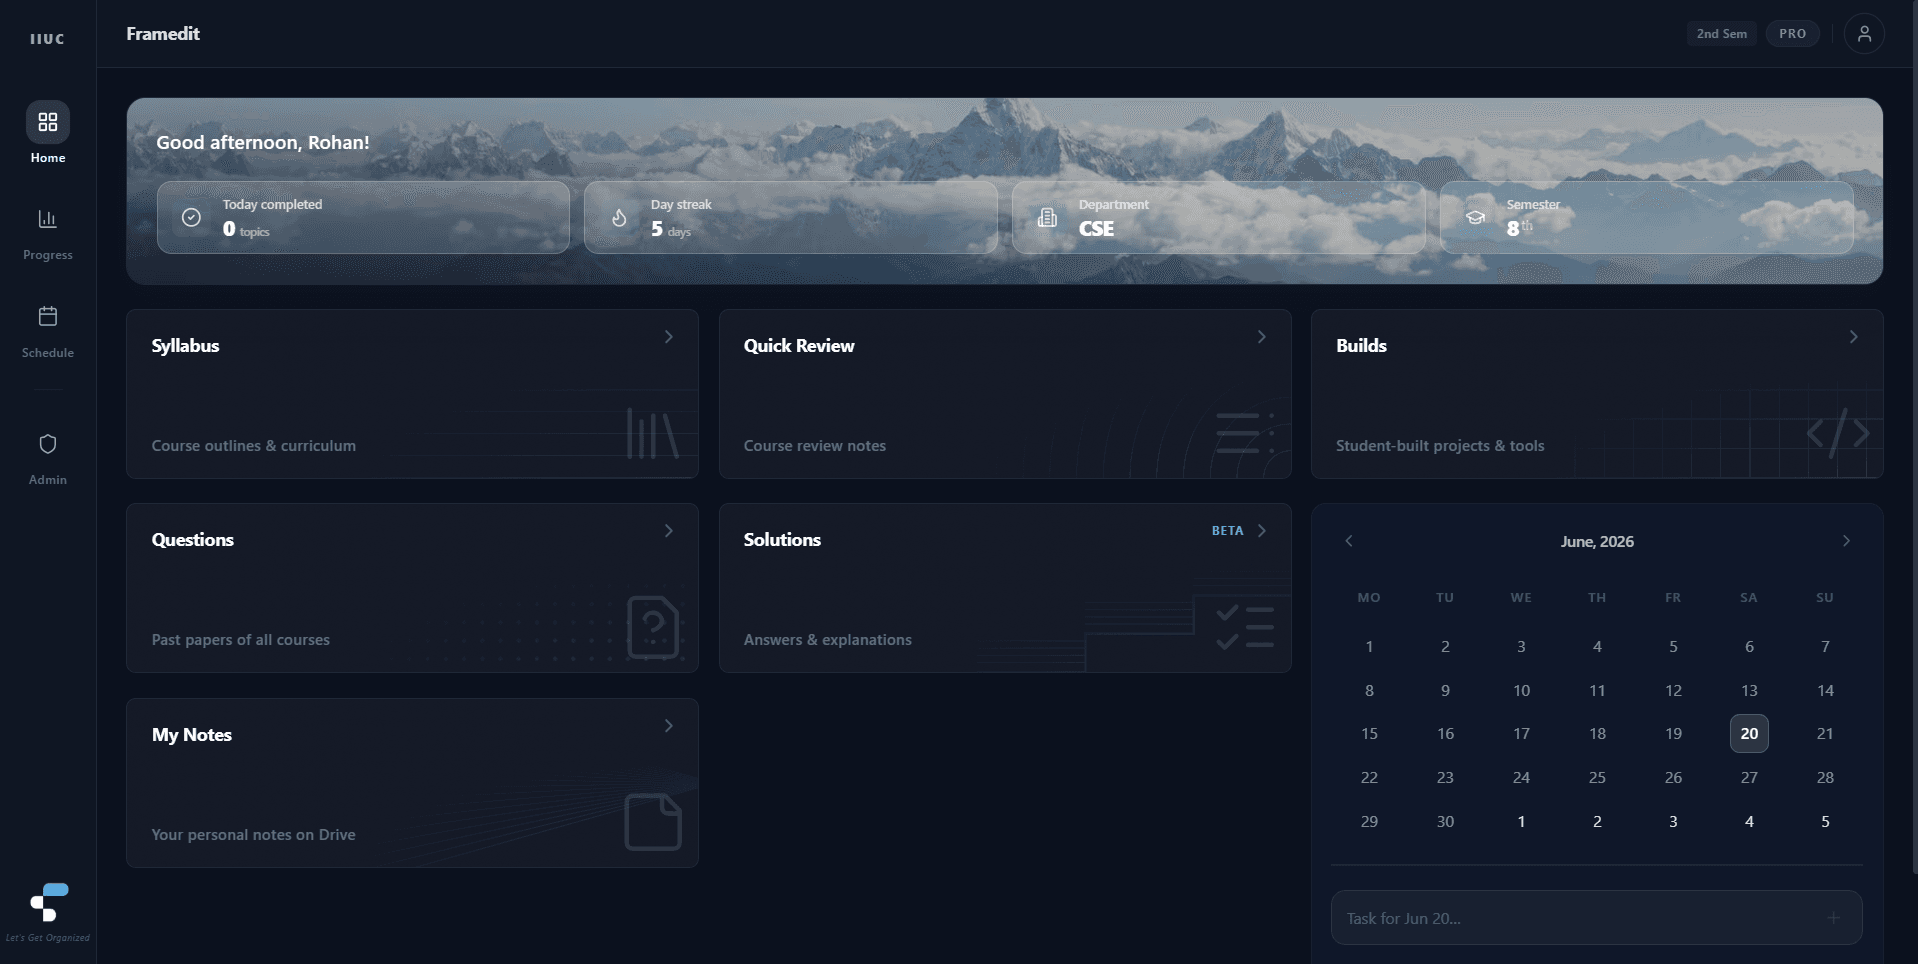Click the BETA label on Solutions

click(x=1227, y=531)
